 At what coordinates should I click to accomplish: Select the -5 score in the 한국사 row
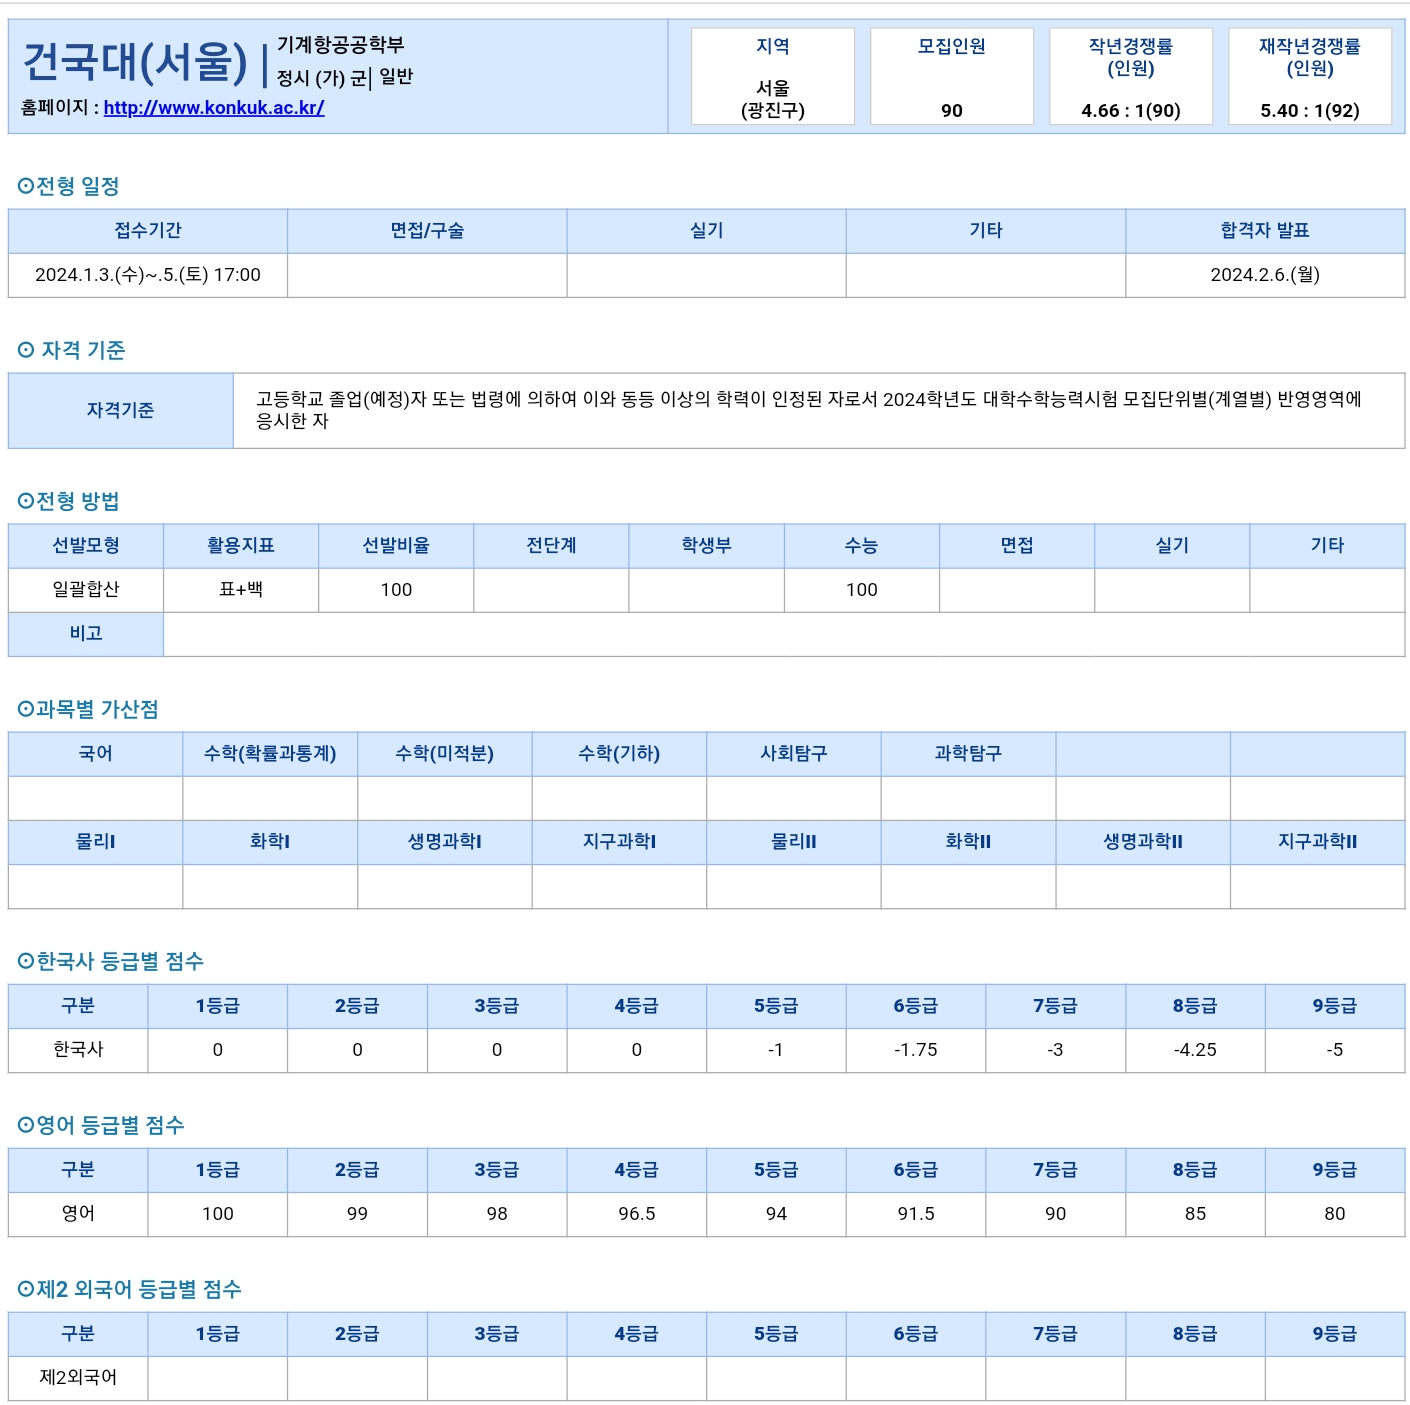pos(1335,1050)
